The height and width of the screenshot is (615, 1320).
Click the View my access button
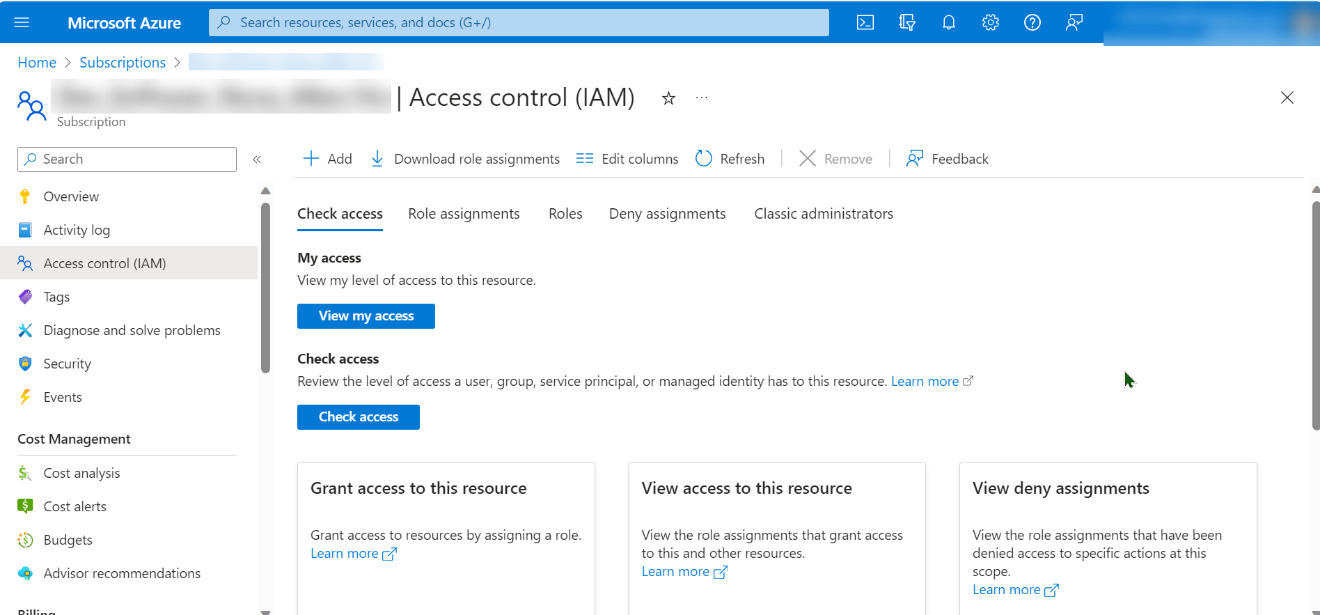pyautogui.click(x=366, y=316)
